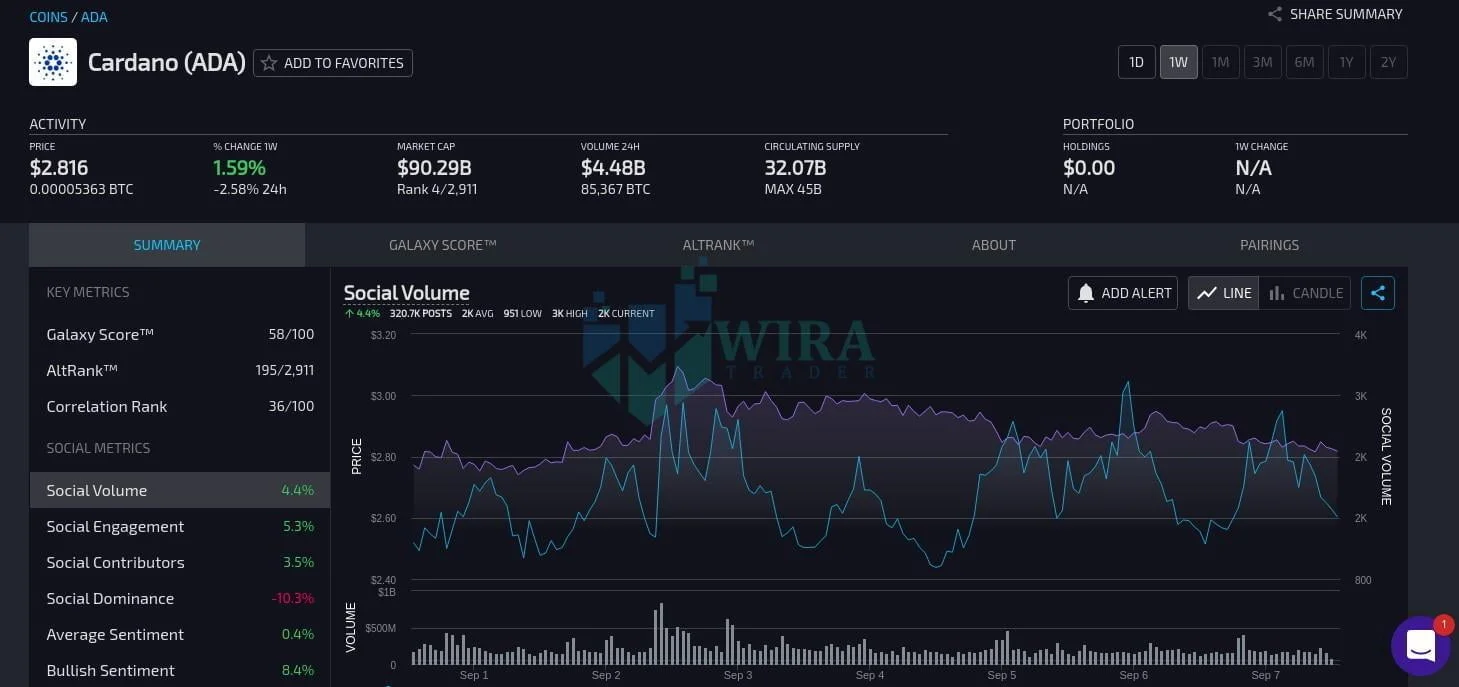The width and height of the screenshot is (1459, 687).
Task: Click the 3K HIGH stat
Action: click(x=570, y=313)
